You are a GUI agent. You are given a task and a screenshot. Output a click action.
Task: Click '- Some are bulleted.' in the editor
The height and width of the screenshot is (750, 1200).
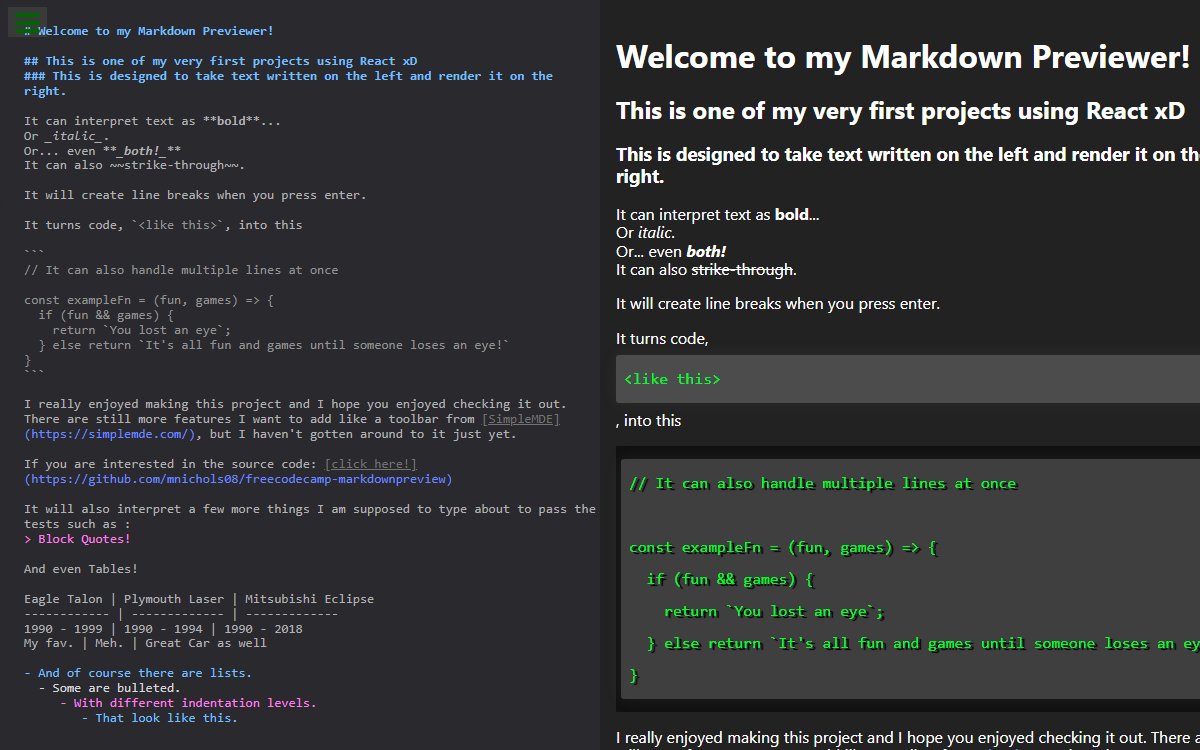coord(109,688)
